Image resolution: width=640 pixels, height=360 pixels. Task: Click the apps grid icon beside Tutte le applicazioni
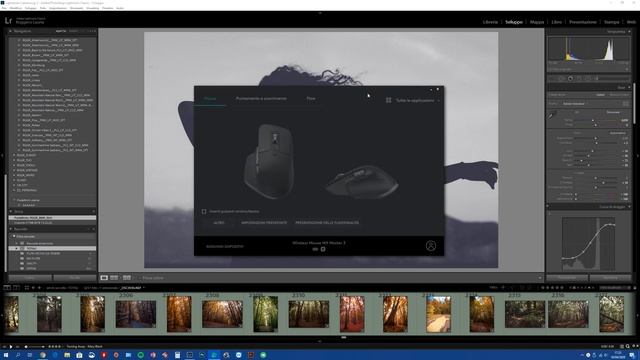point(389,100)
